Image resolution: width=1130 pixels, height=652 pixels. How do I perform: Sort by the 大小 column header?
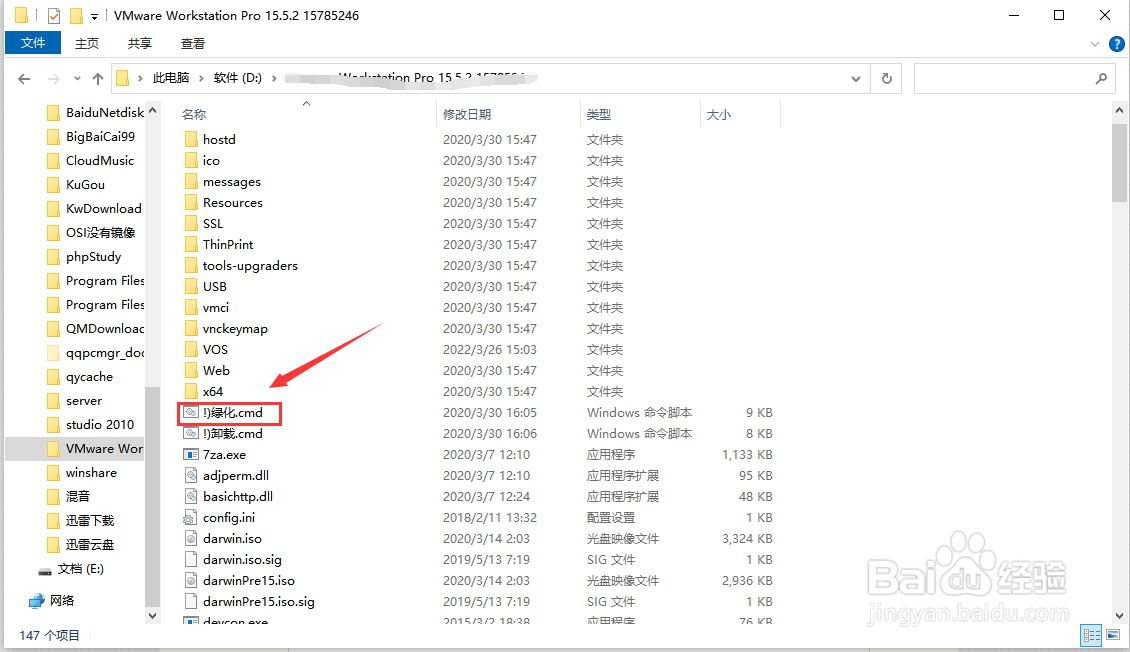pos(719,115)
